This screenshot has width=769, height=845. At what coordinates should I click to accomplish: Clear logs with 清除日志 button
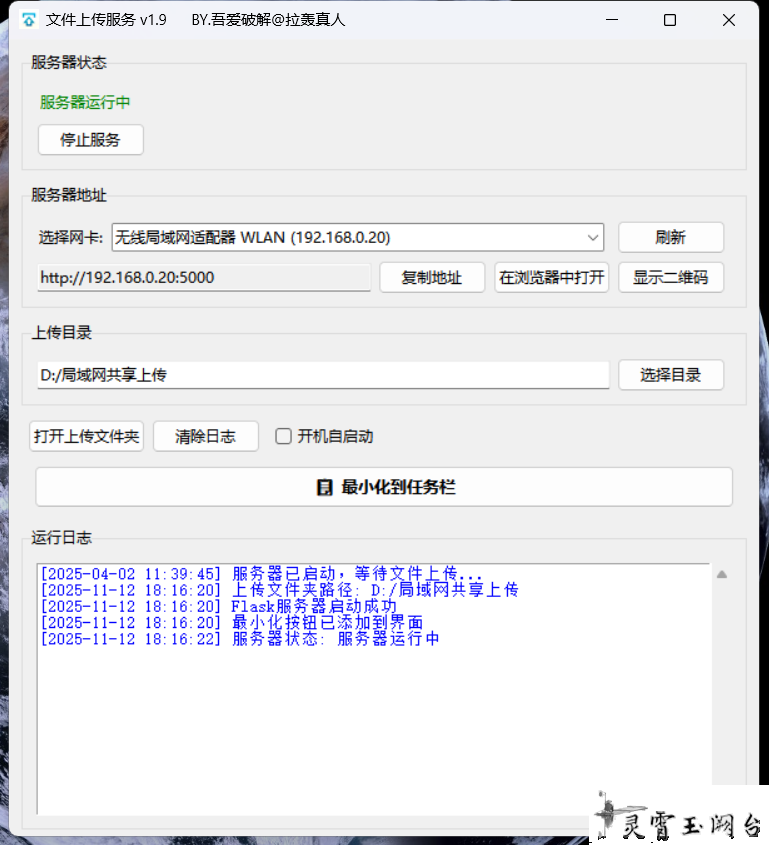[205, 436]
